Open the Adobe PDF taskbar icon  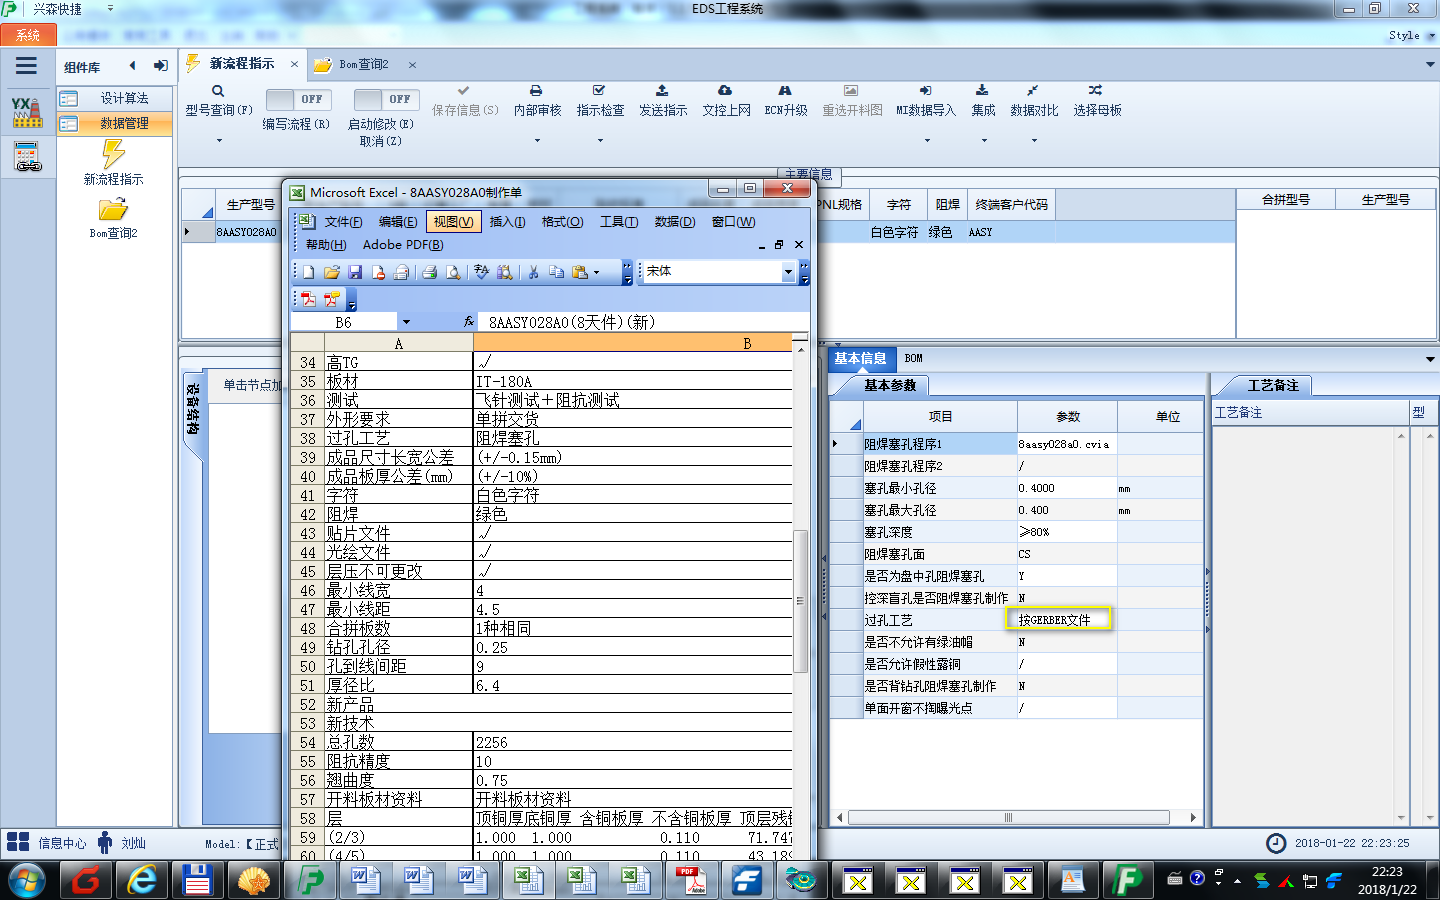pyautogui.click(x=691, y=880)
